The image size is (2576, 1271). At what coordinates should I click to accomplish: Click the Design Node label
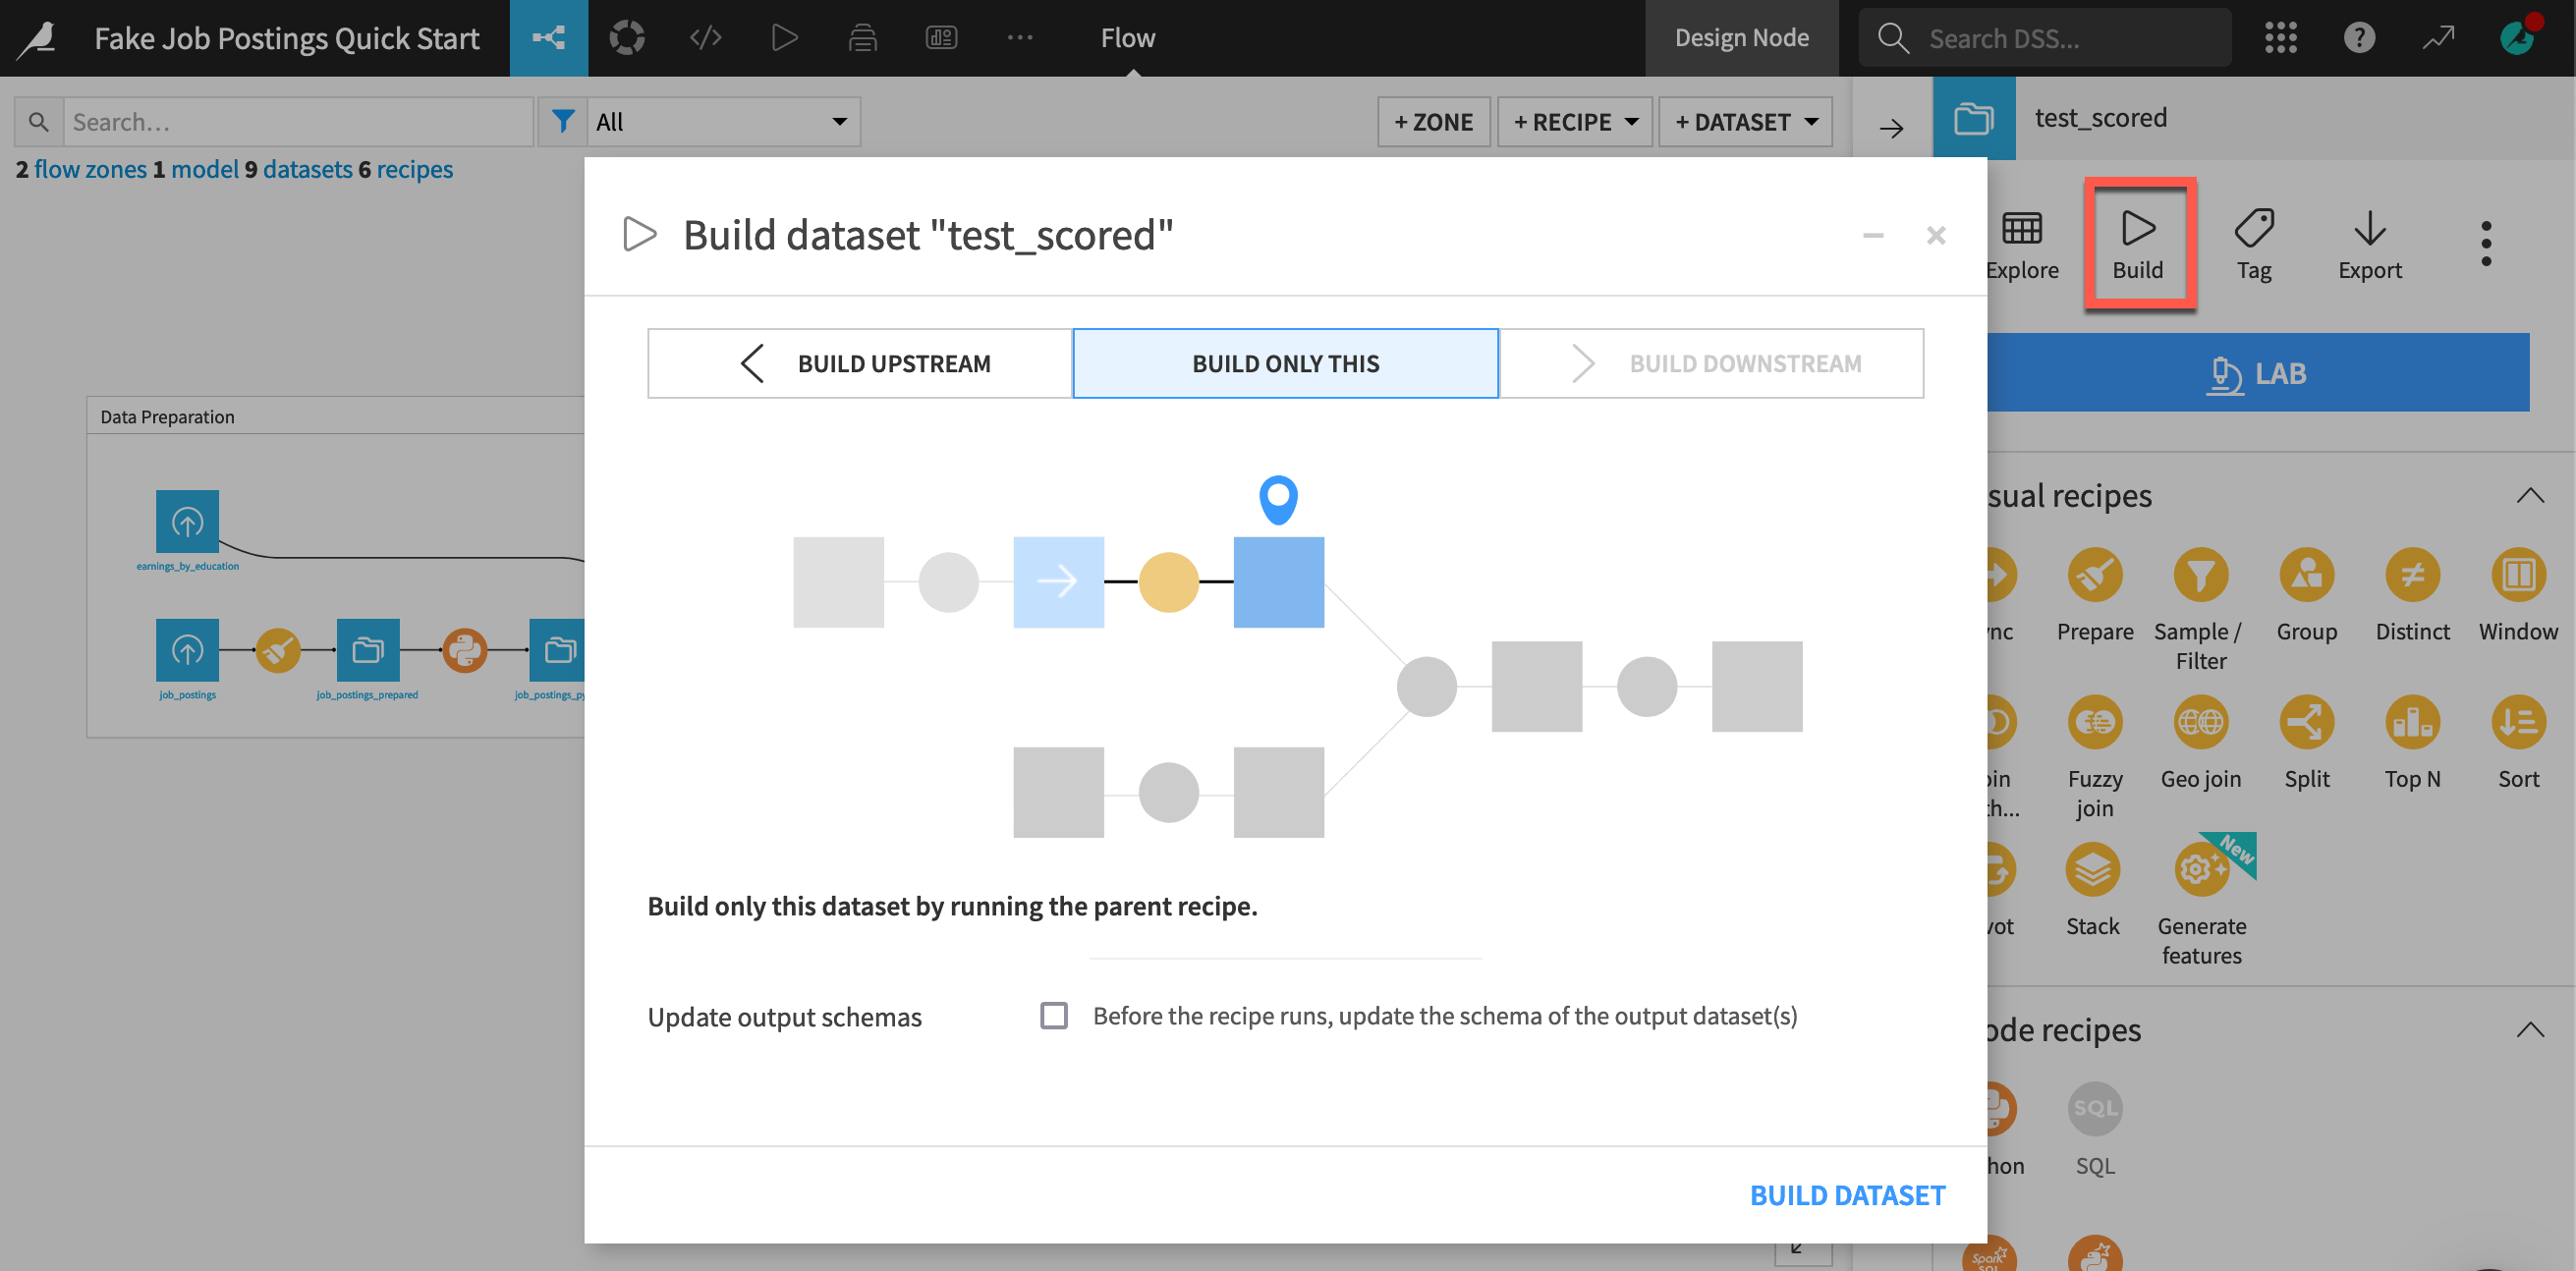coord(1741,38)
